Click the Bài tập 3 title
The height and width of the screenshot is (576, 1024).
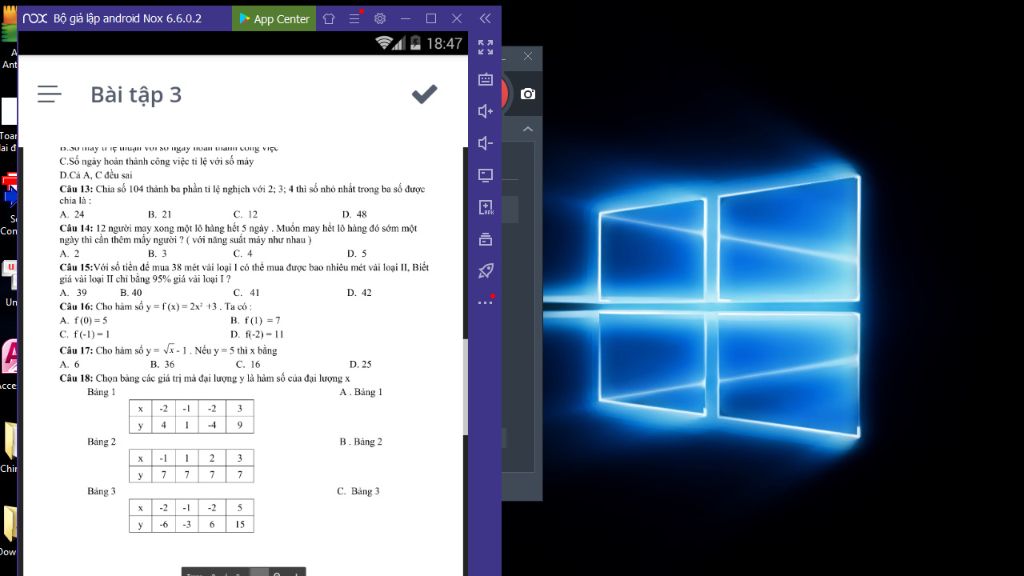pyautogui.click(x=136, y=95)
